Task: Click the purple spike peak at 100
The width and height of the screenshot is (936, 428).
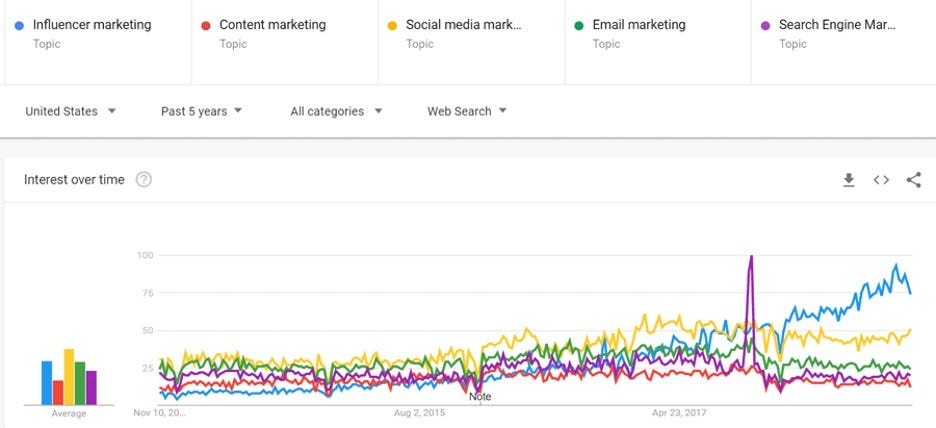Action: pos(751,257)
